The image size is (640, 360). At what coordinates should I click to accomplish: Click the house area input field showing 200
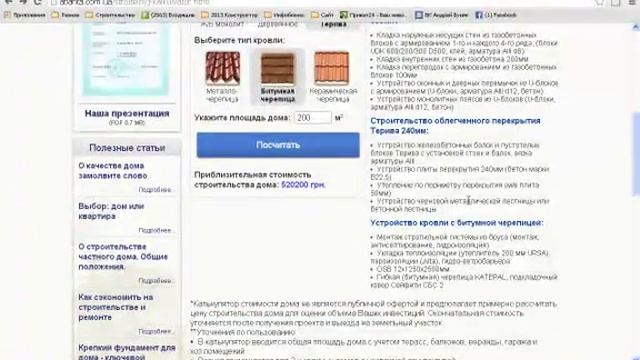313,118
